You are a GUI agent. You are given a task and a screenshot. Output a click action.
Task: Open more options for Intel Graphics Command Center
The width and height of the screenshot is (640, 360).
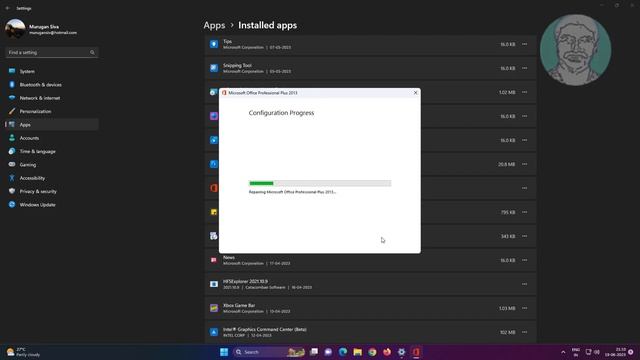pos(524,332)
